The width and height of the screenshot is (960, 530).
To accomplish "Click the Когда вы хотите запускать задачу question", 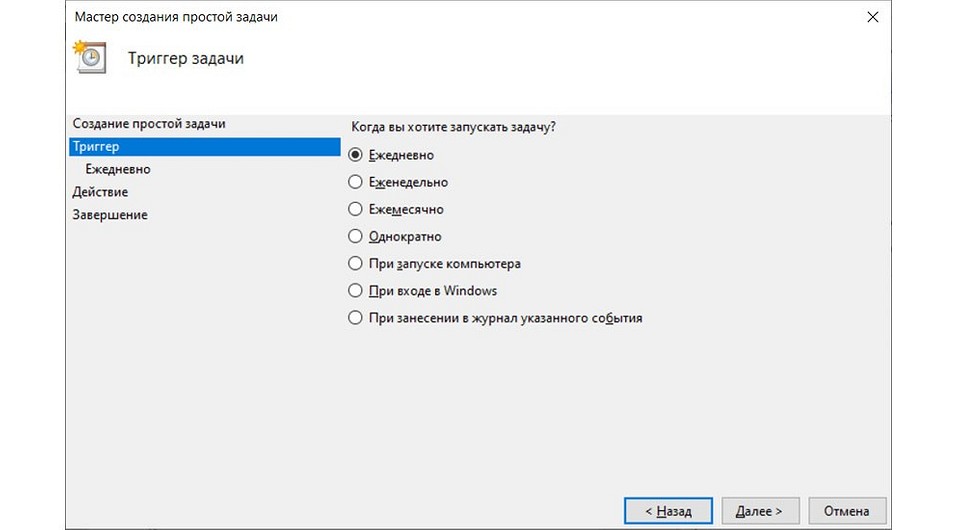I will click(454, 127).
